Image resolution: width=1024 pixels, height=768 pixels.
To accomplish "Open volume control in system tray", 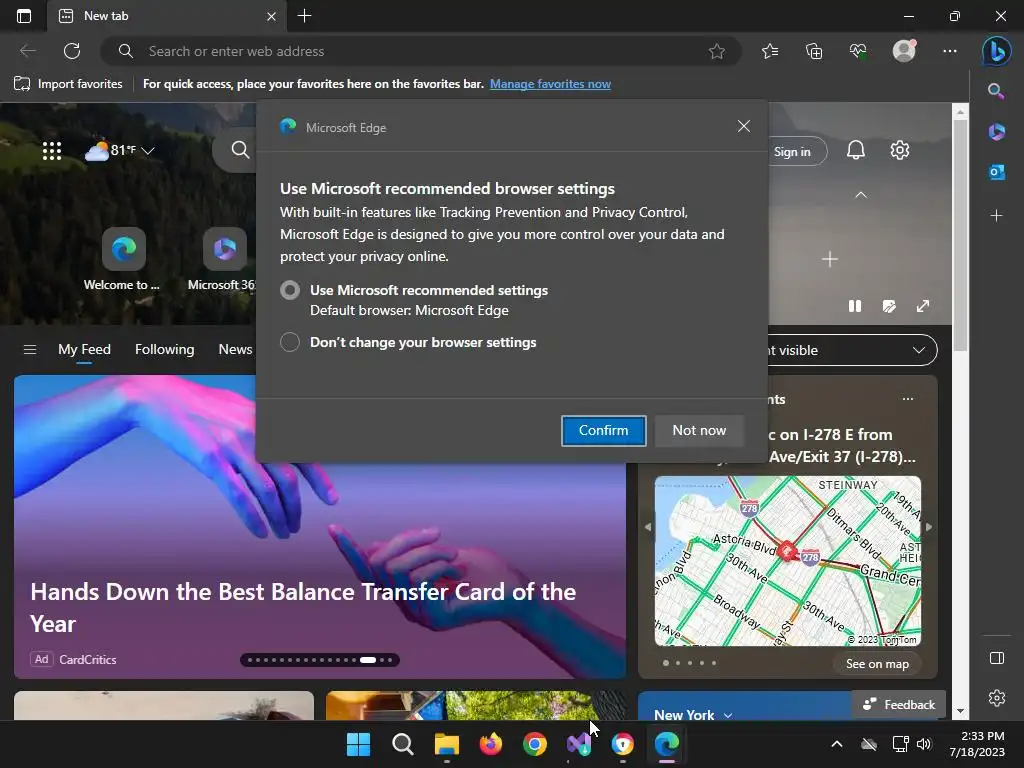I will tap(923, 744).
